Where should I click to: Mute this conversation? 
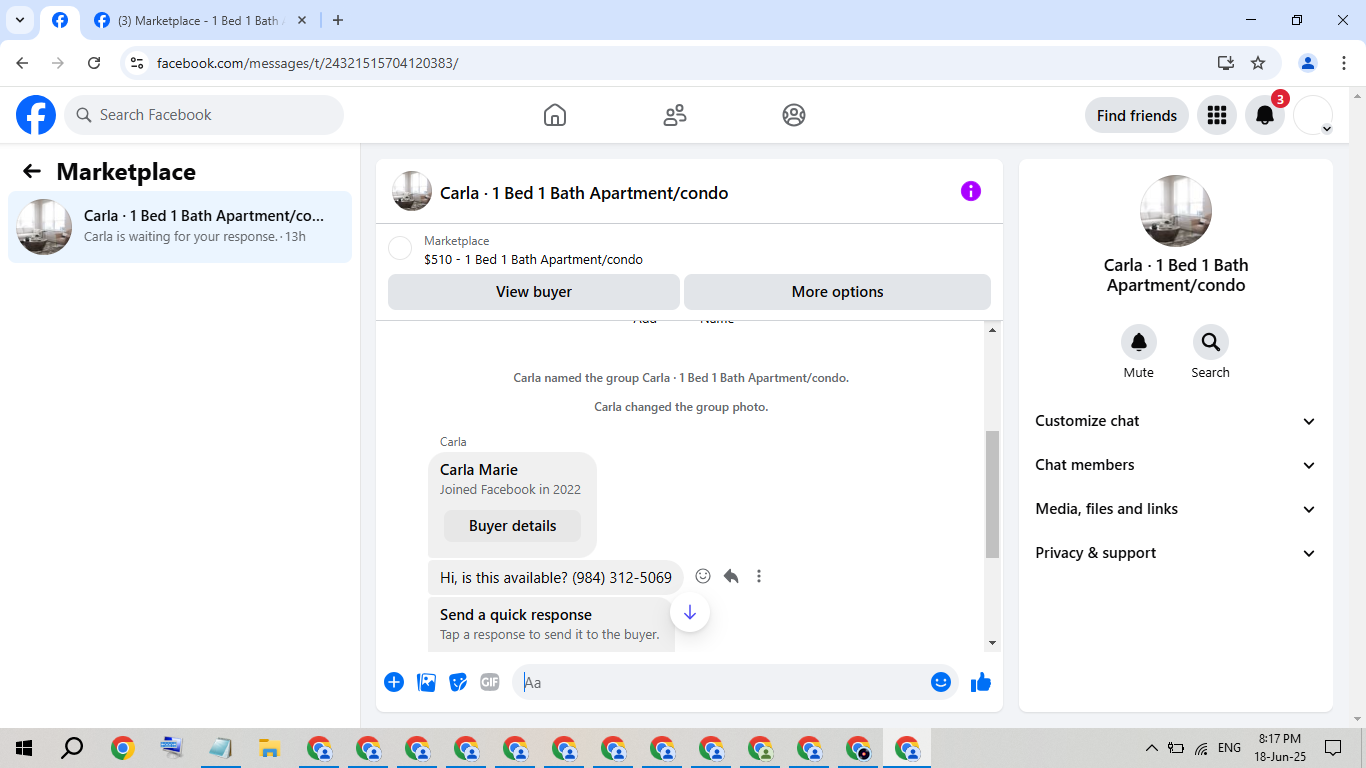(x=1139, y=342)
